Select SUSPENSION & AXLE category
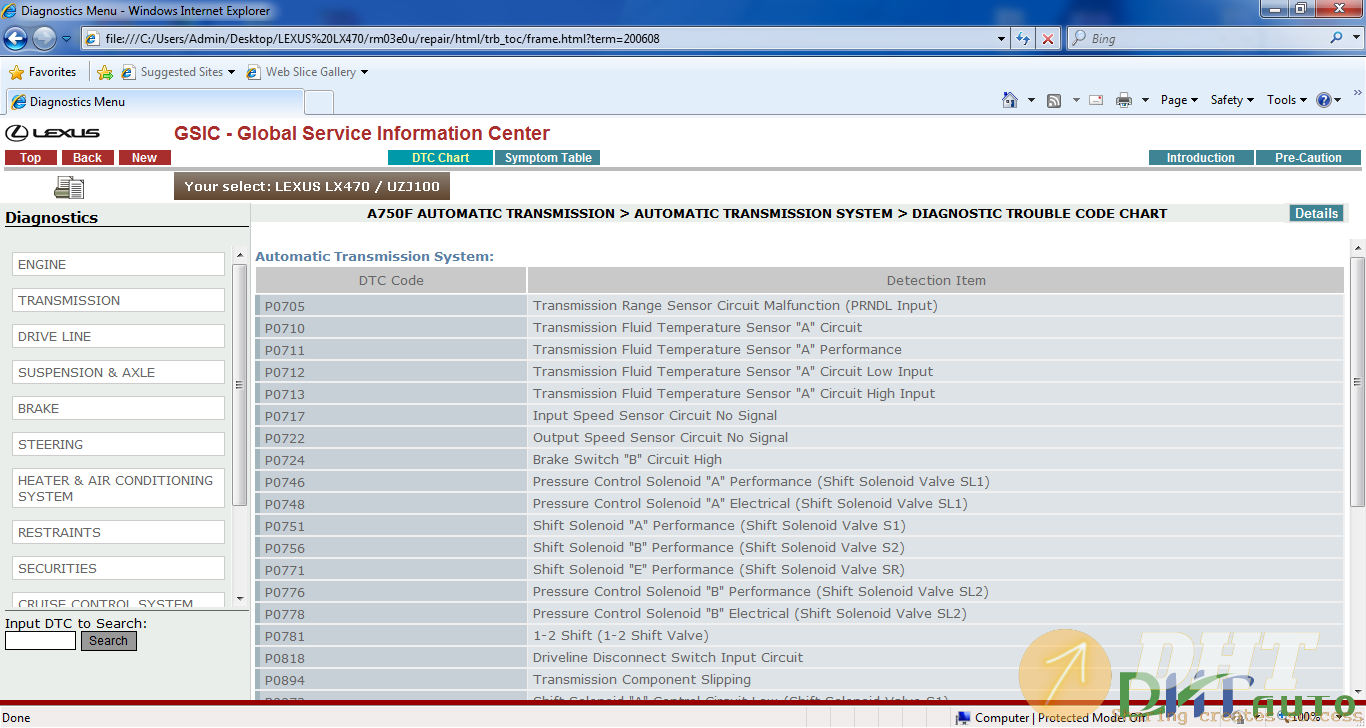The width and height of the screenshot is (1366, 728). click(118, 372)
